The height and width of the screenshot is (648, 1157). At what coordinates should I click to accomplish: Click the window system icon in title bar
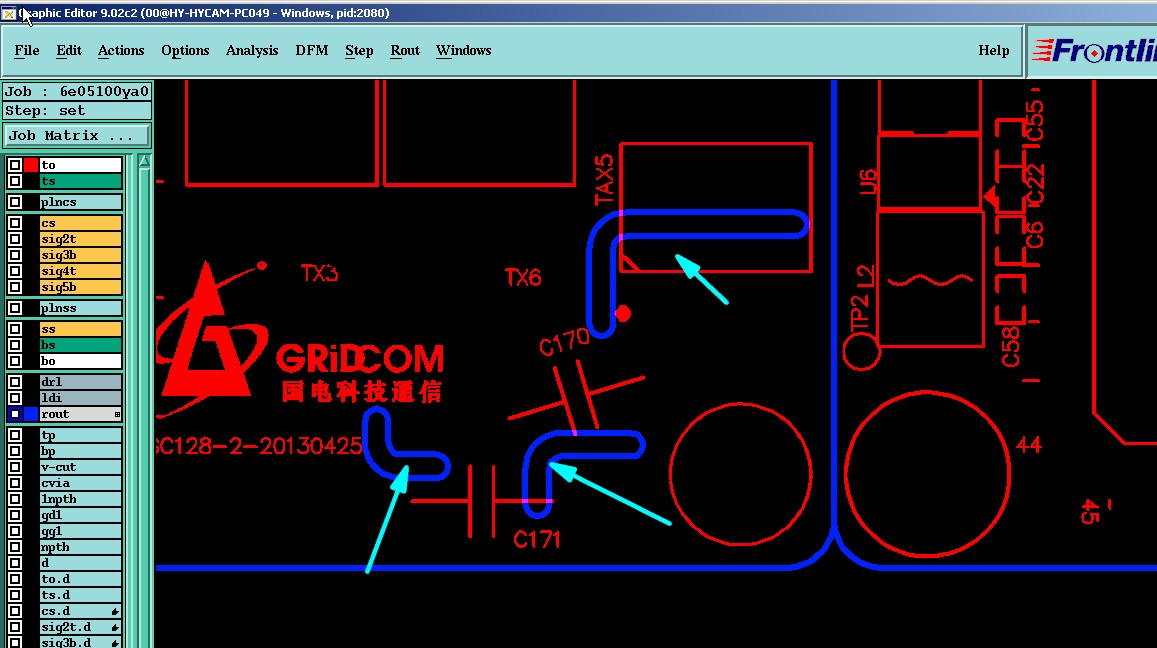click(x=8, y=13)
